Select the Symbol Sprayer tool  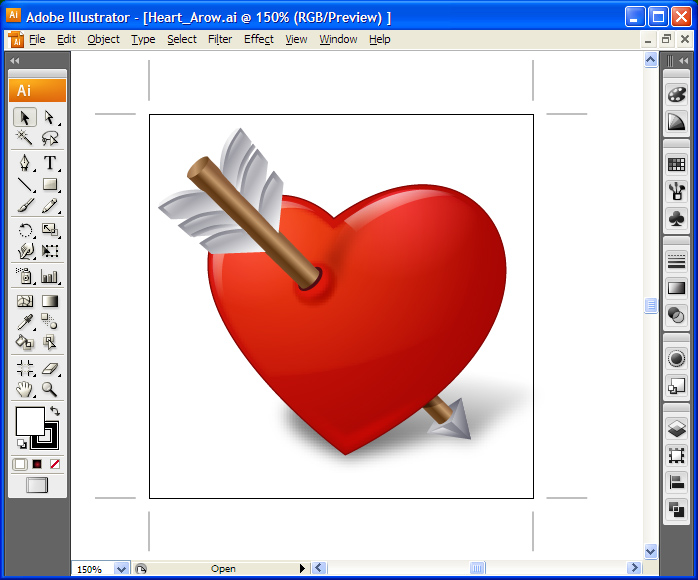(24, 276)
